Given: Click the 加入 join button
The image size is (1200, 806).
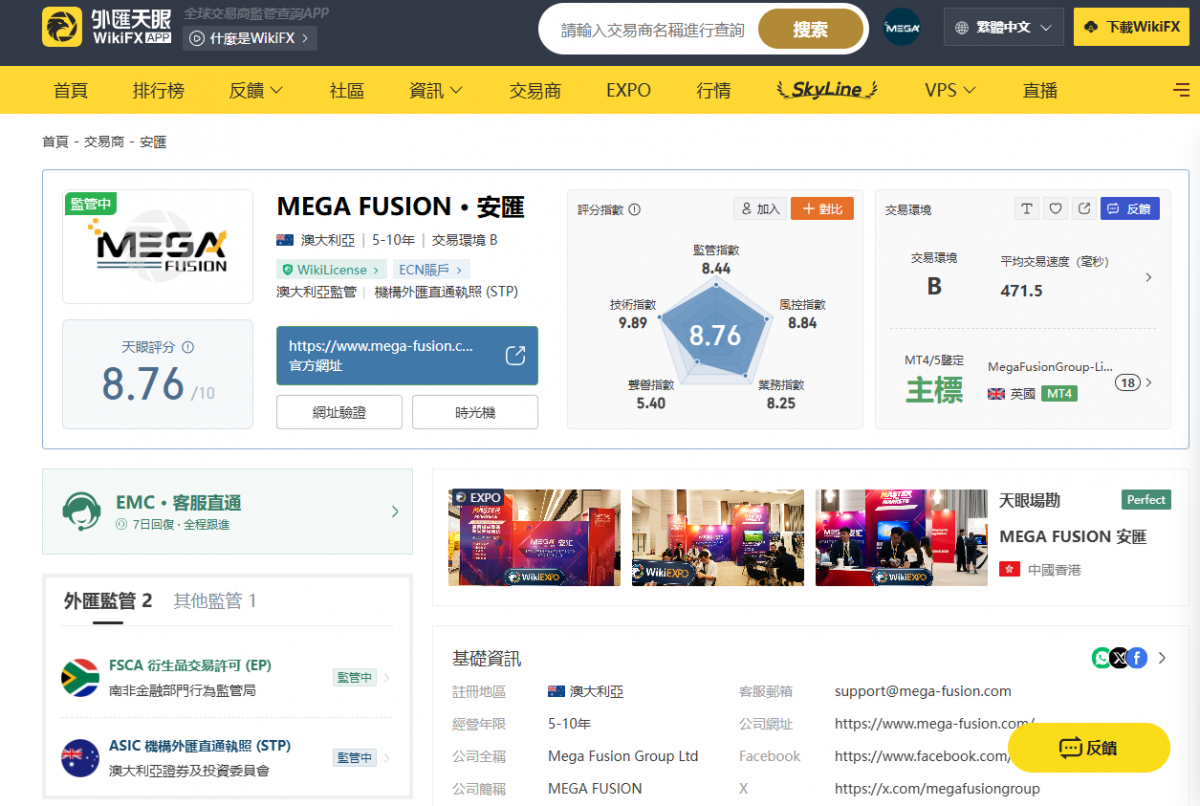Looking at the screenshot, I should point(759,209).
